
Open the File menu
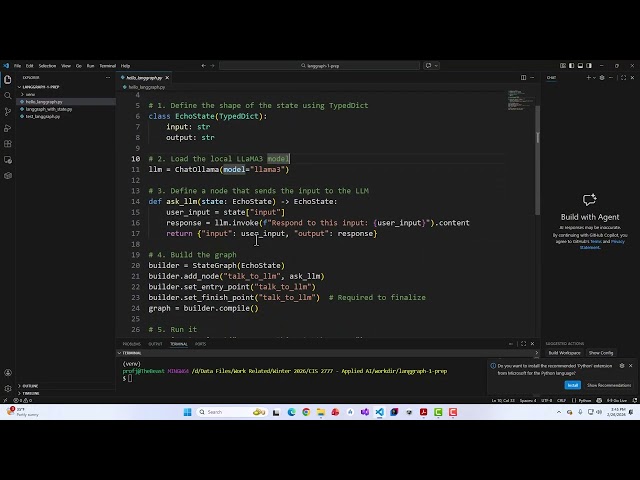(x=18, y=66)
